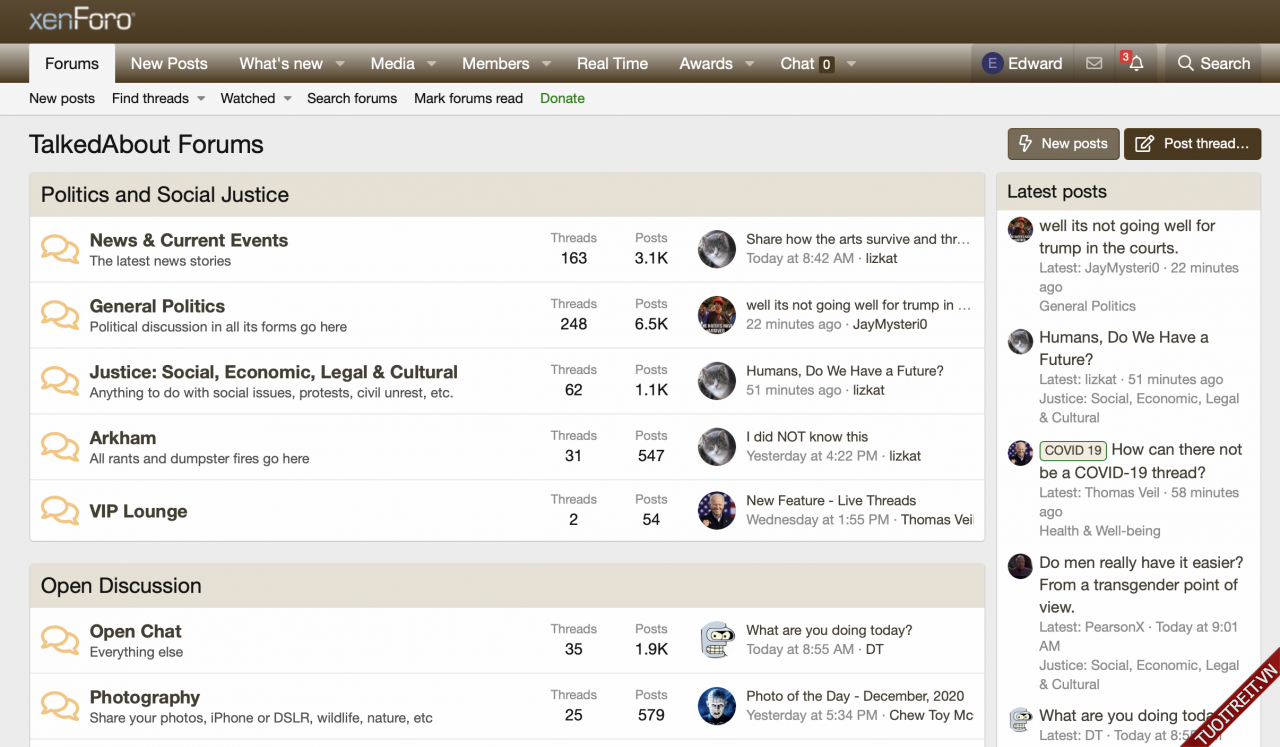The height and width of the screenshot is (747, 1280).
Task: Open Search in the navigation bar
Action: [x=1213, y=63]
